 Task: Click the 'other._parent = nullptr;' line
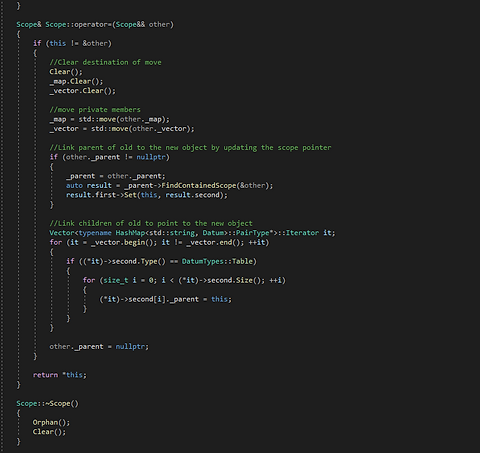[x=99, y=347]
